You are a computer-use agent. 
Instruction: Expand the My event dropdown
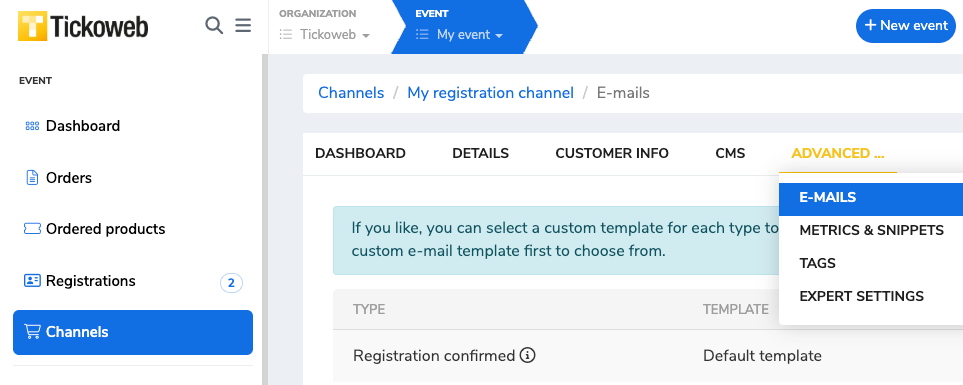459,34
